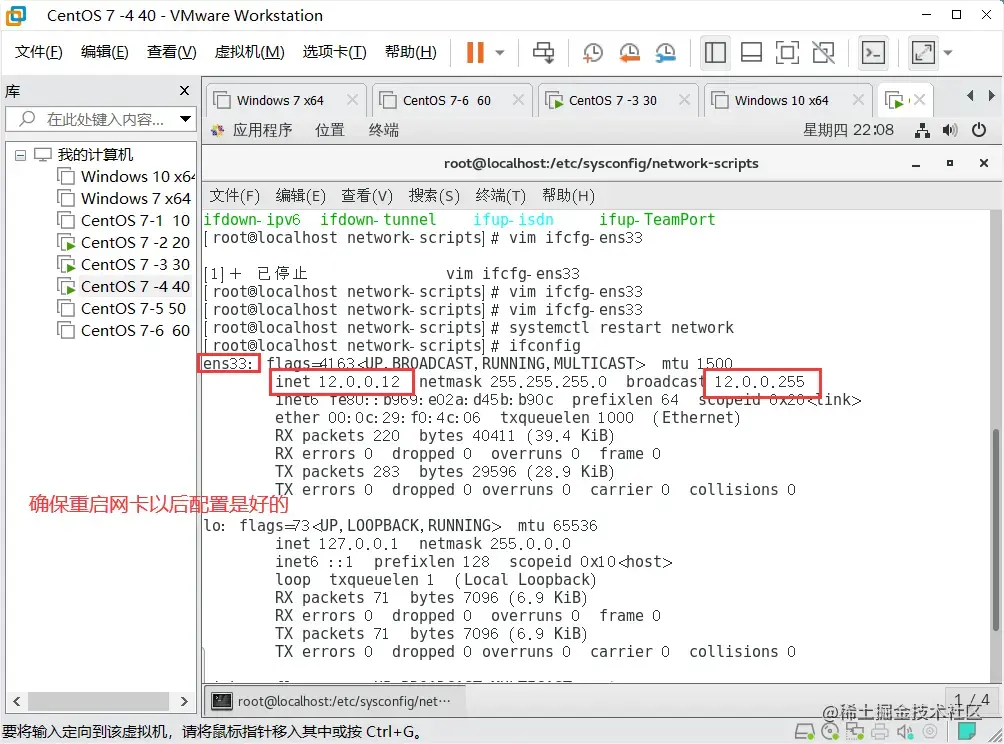This screenshot has height=744, width=1004.
Task: Open the 查看(V) menu in VMware
Action: pyautogui.click(x=171, y=52)
